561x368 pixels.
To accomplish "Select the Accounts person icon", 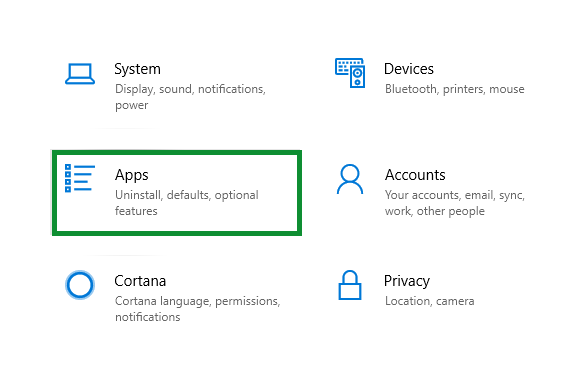I will point(350,179).
